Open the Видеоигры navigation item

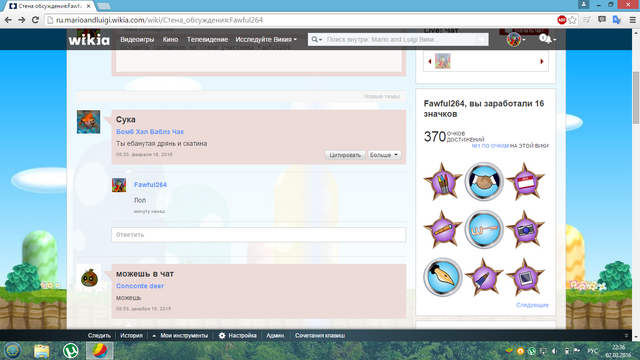(137, 39)
